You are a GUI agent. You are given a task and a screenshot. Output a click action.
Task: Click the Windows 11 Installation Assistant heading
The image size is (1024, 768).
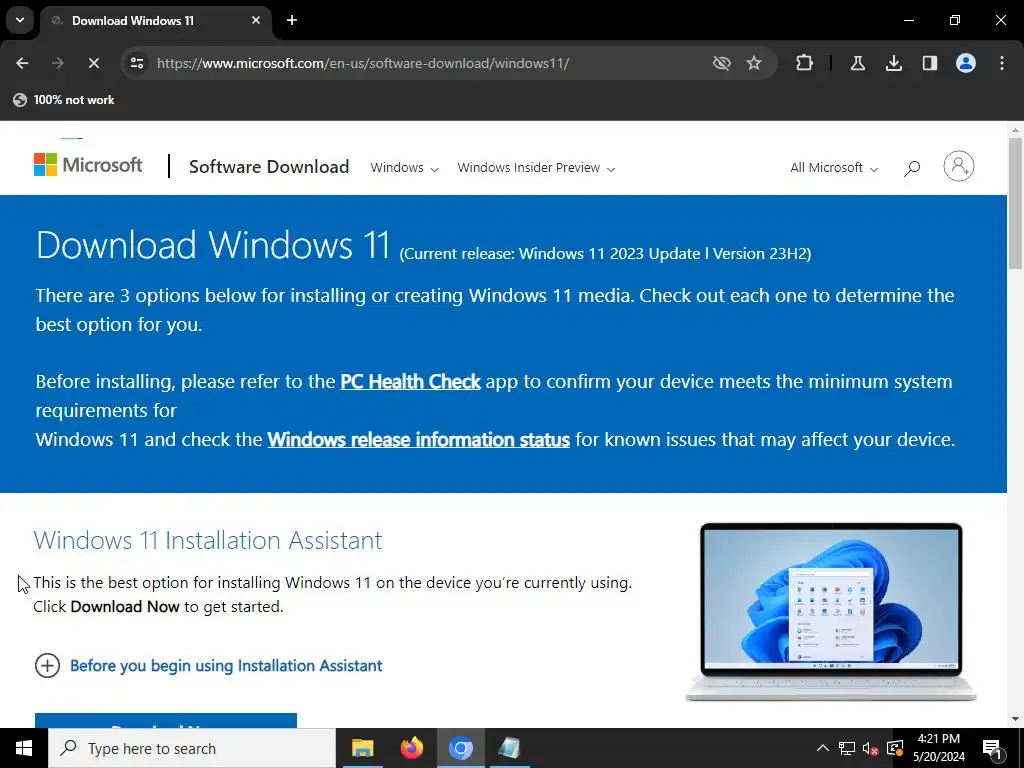(x=208, y=541)
